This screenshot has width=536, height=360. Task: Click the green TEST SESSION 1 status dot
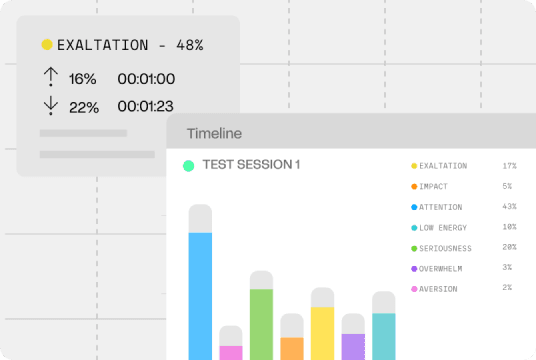coord(188,166)
